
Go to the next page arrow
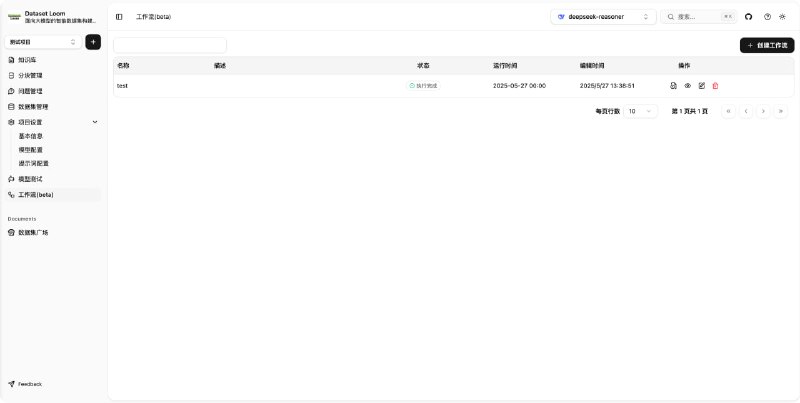point(763,111)
